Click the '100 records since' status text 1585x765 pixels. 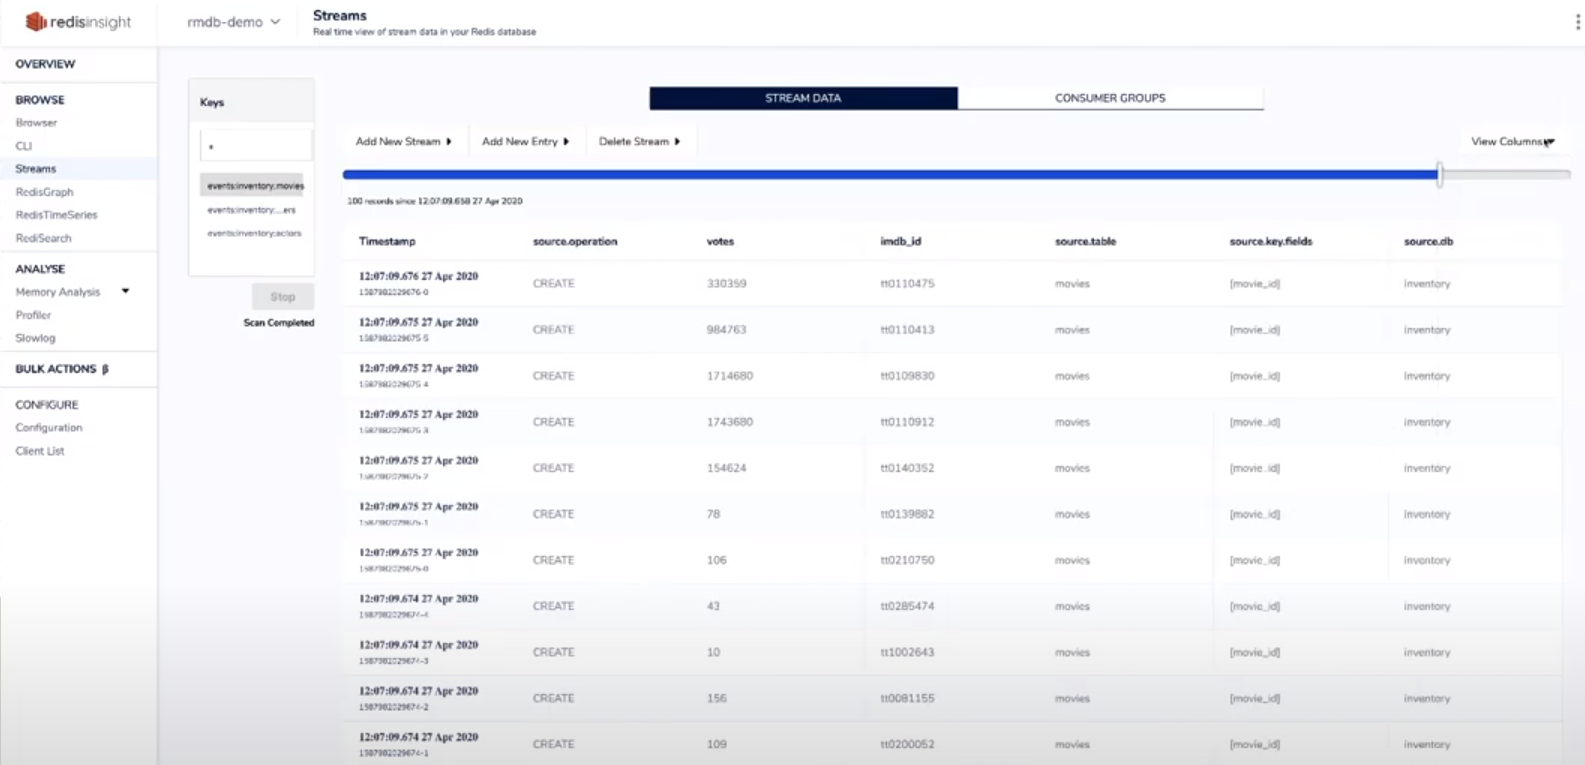[x=434, y=201]
